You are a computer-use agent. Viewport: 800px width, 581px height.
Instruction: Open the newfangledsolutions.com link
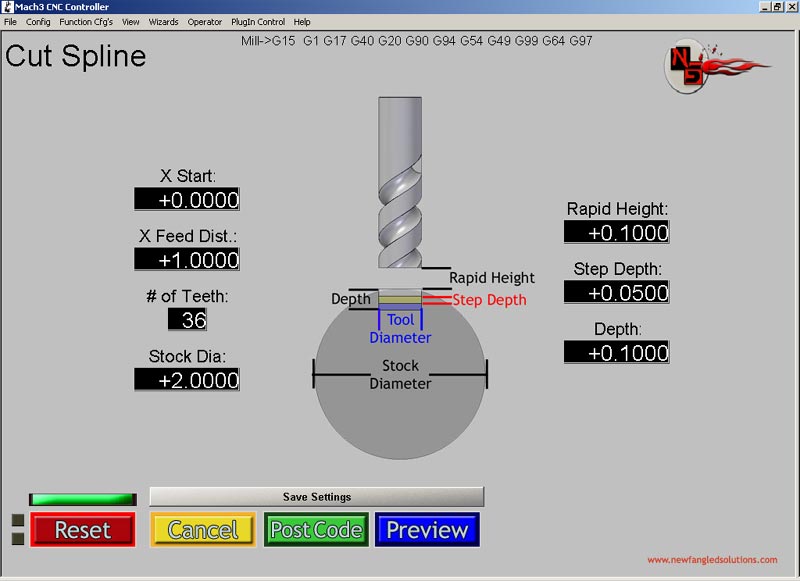tap(712, 560)
